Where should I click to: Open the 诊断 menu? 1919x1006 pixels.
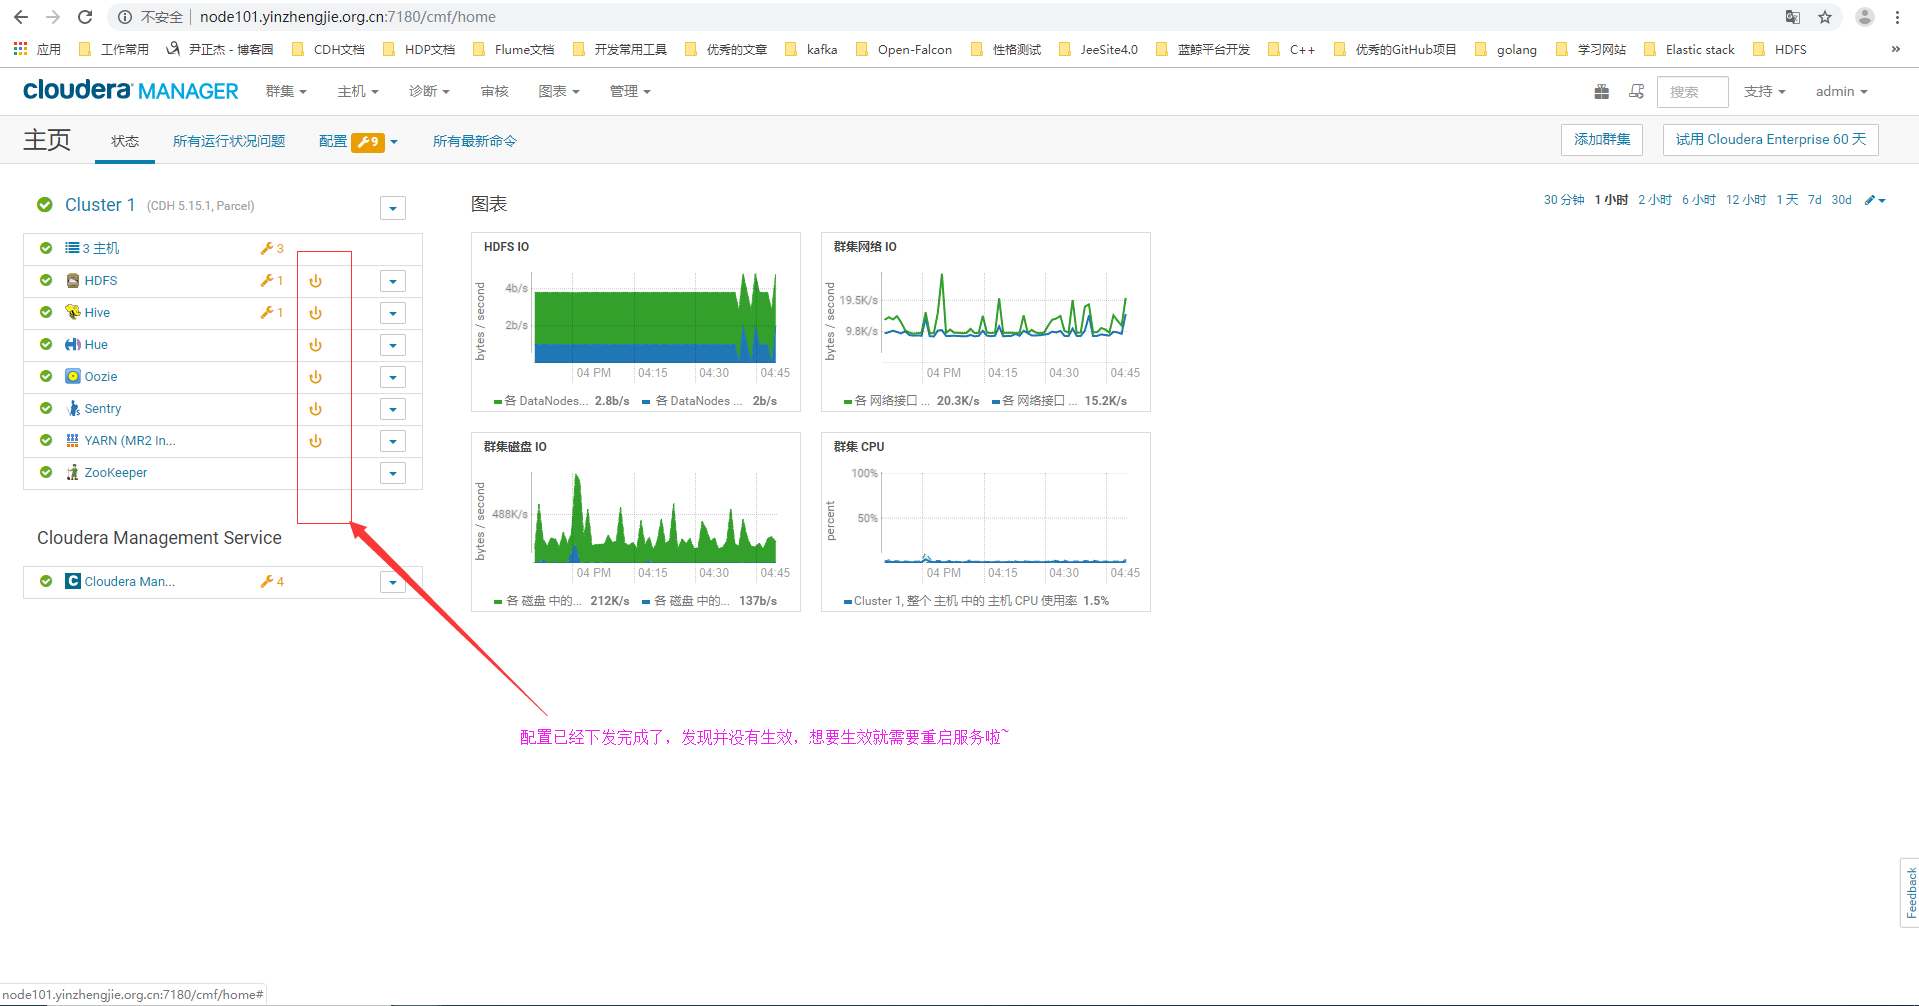429,91
